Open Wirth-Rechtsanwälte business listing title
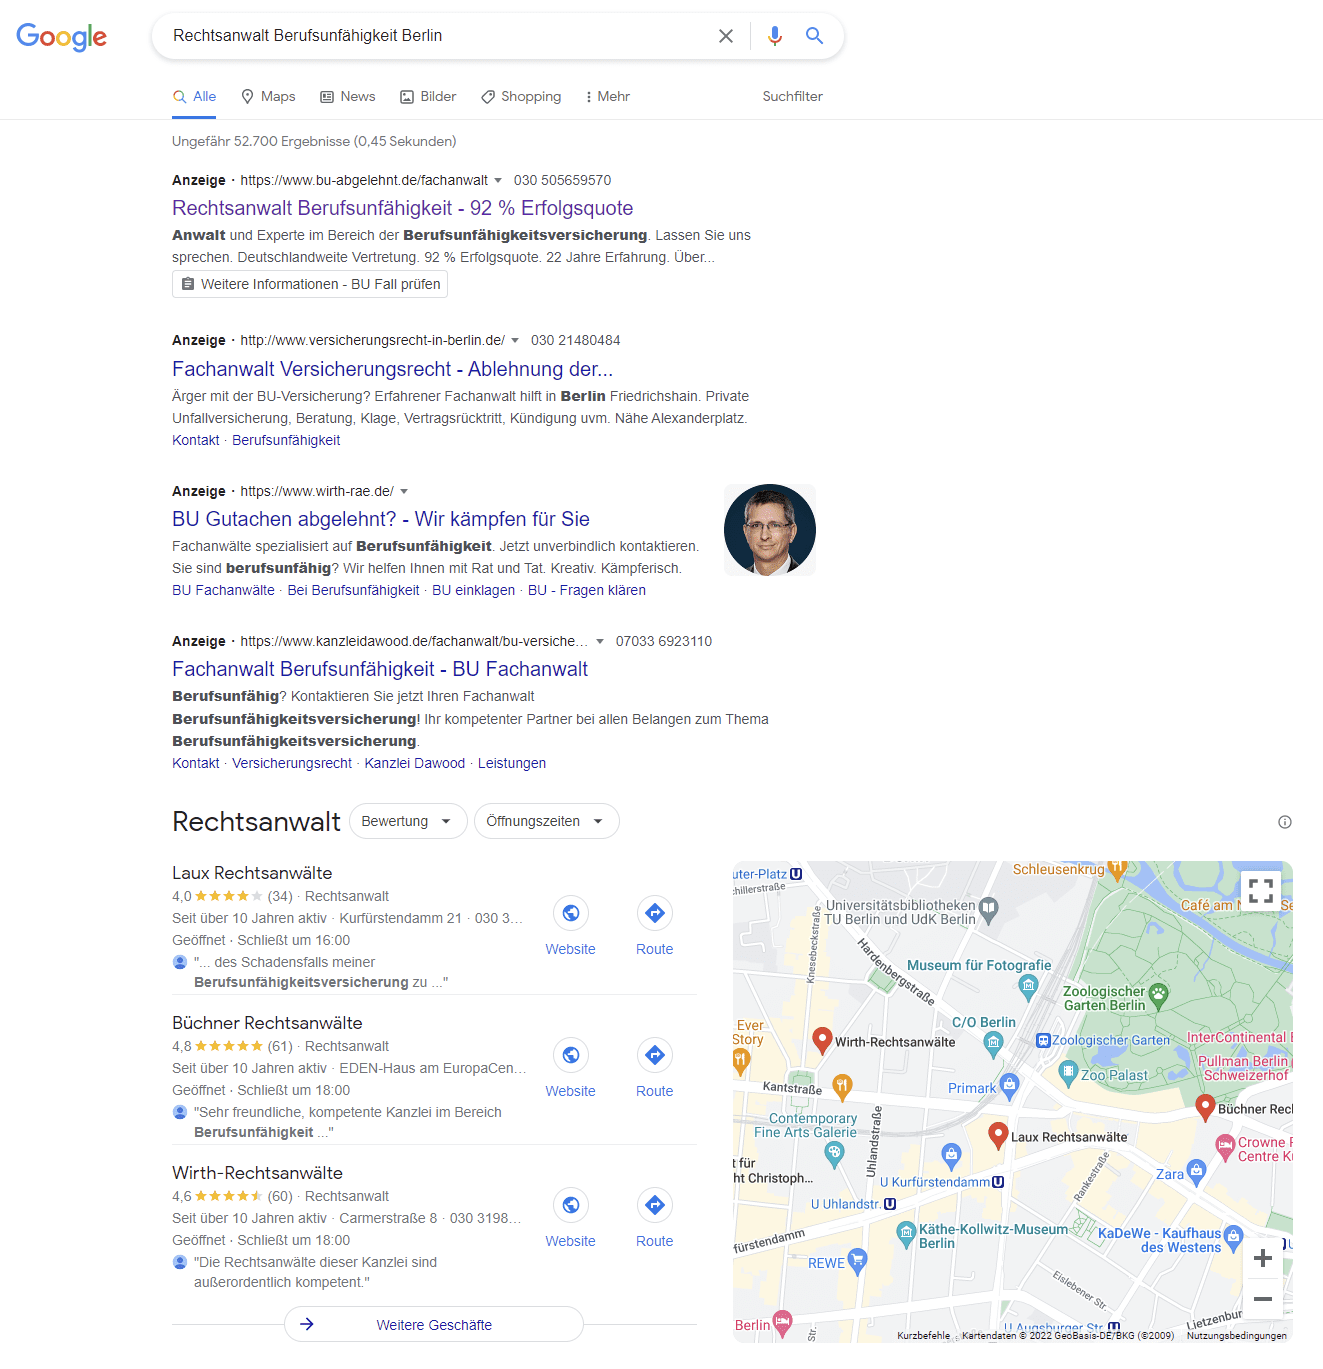 [257, 1173]
